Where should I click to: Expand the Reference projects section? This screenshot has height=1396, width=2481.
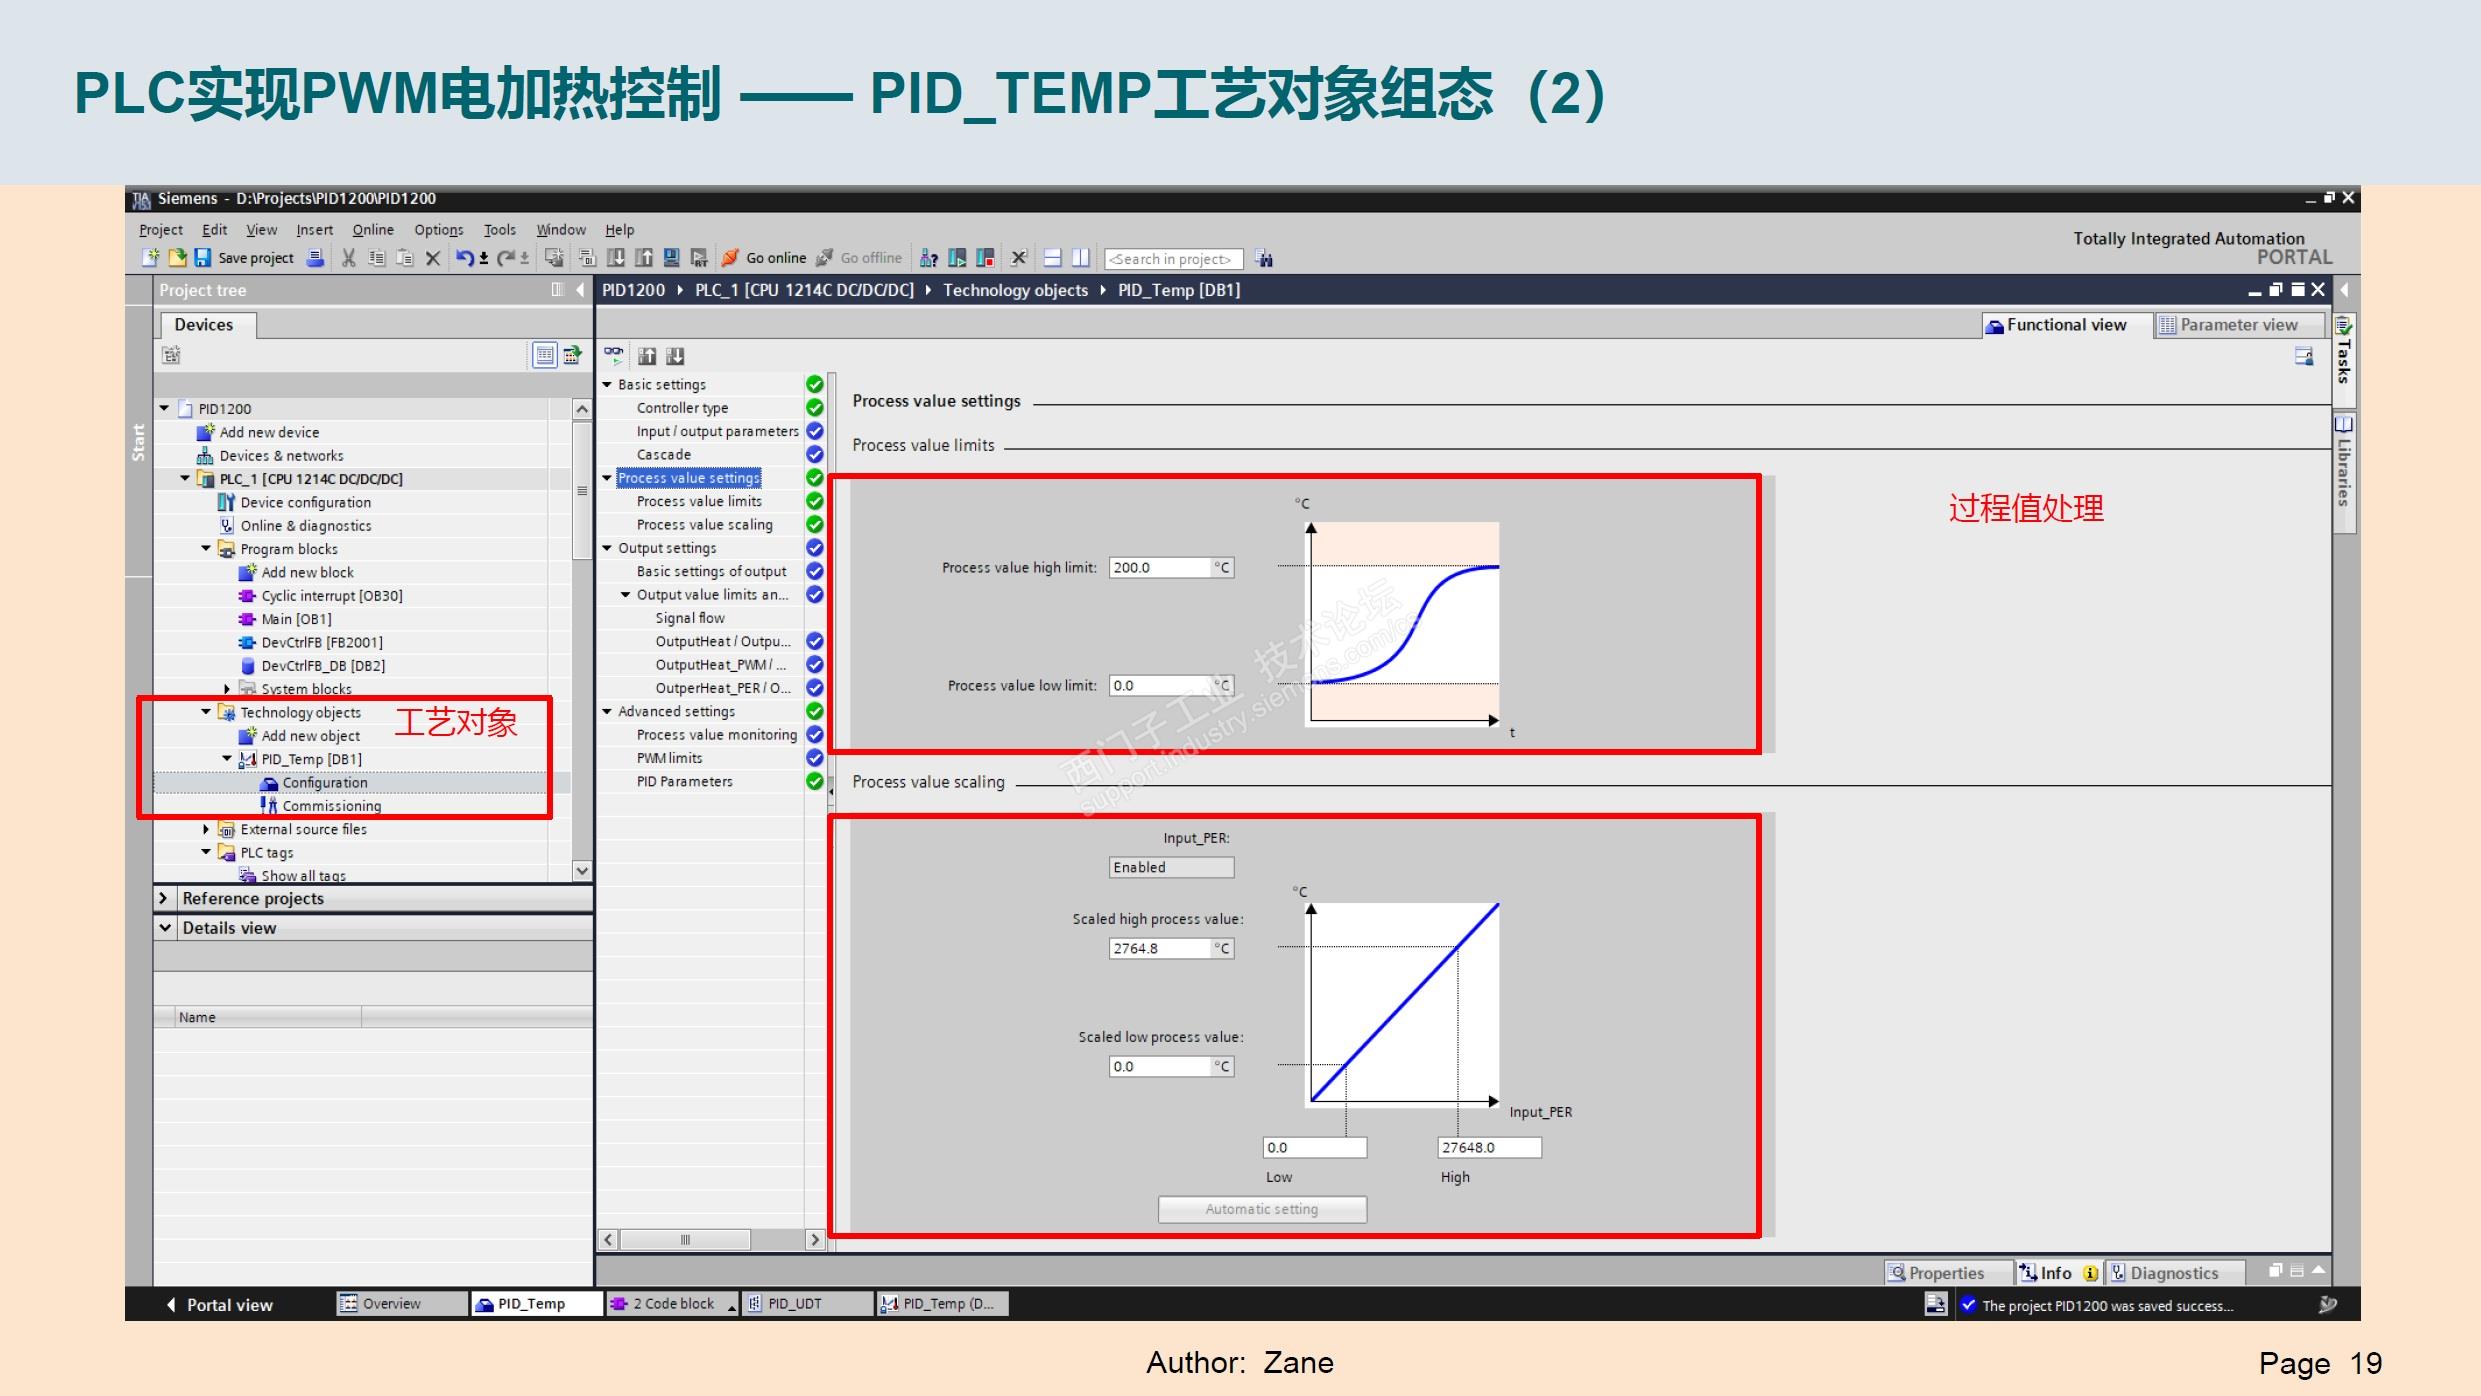[x=164, y=898]
